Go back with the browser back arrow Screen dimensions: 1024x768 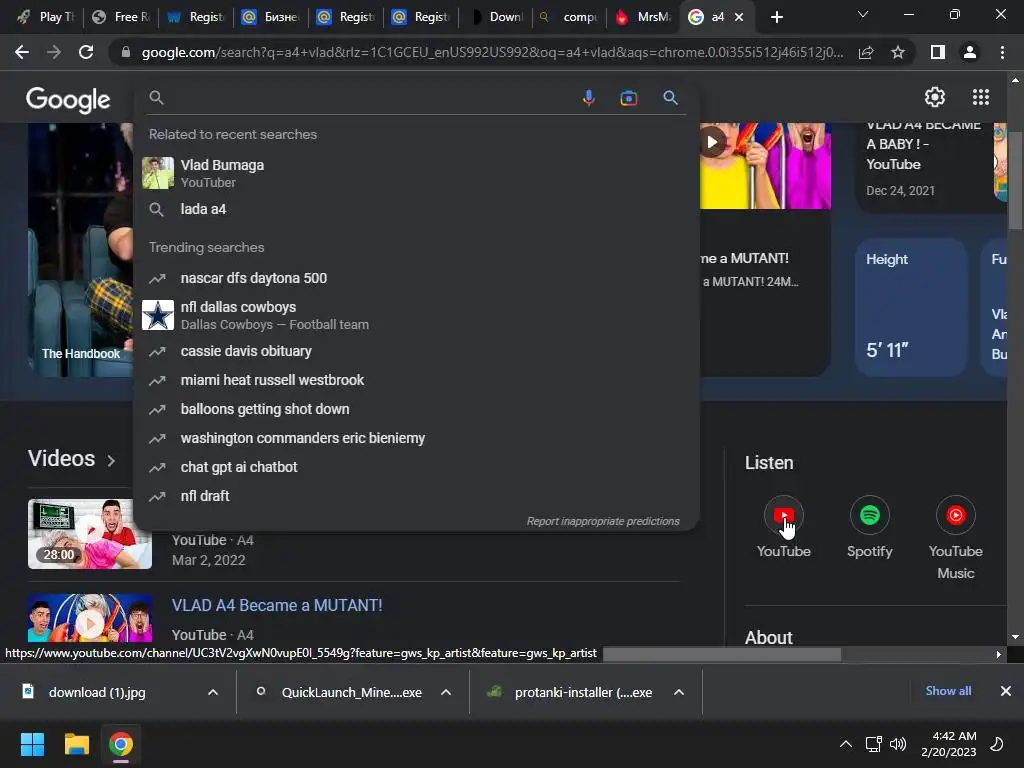pyautogui.click(x=22, y=52)
